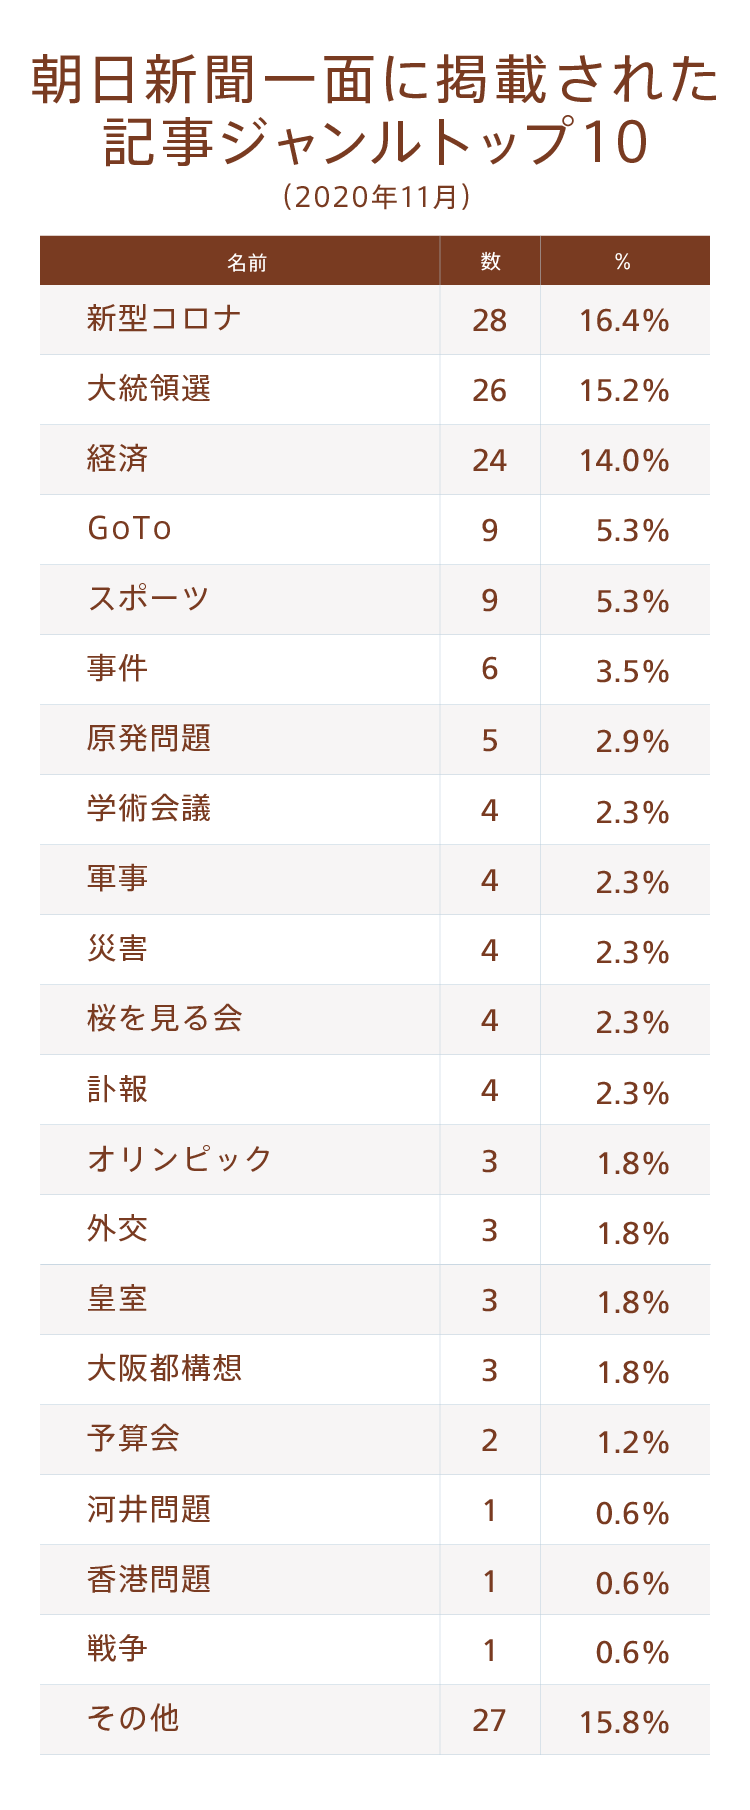Click the GoTo genre name

(130, 529)
